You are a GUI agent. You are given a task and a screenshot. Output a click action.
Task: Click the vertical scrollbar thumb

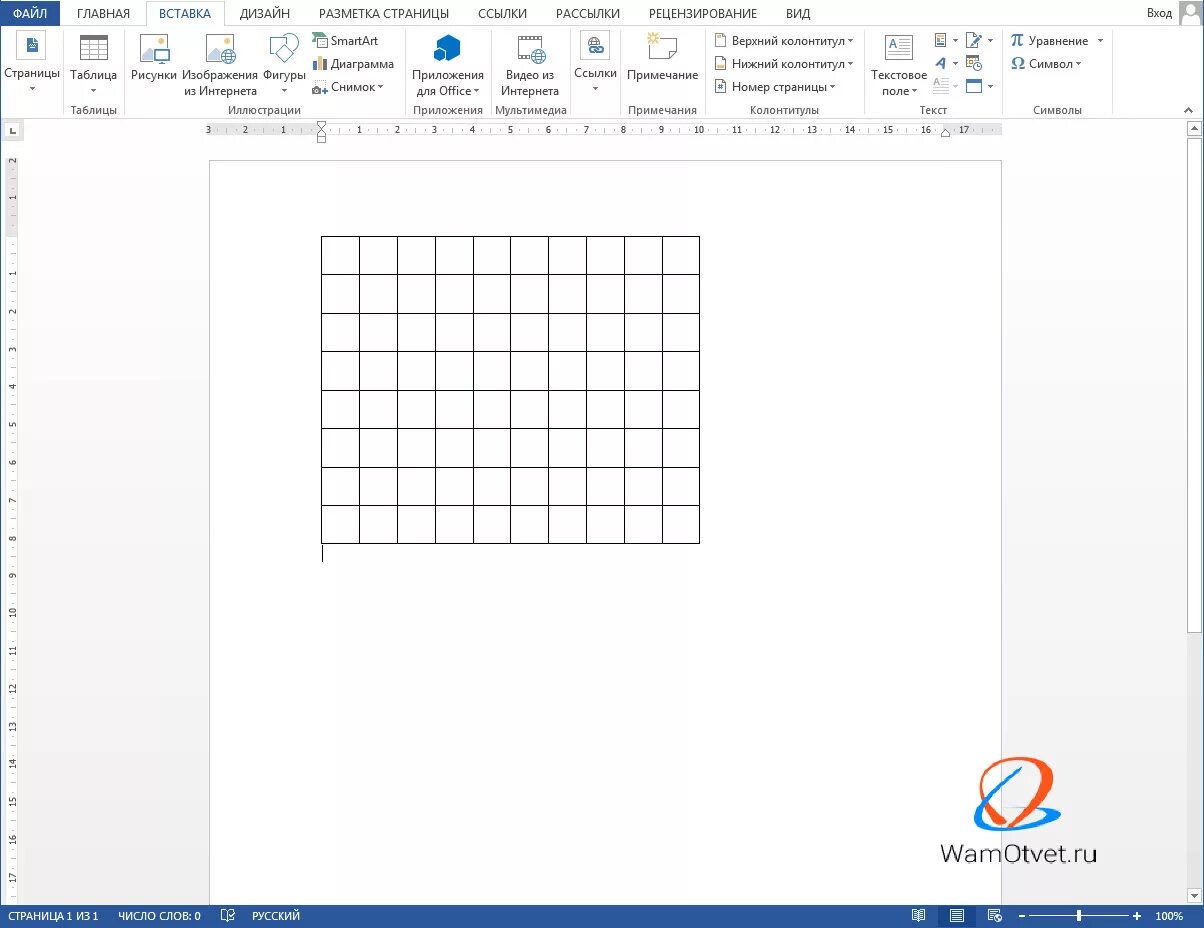point(1194,384)
